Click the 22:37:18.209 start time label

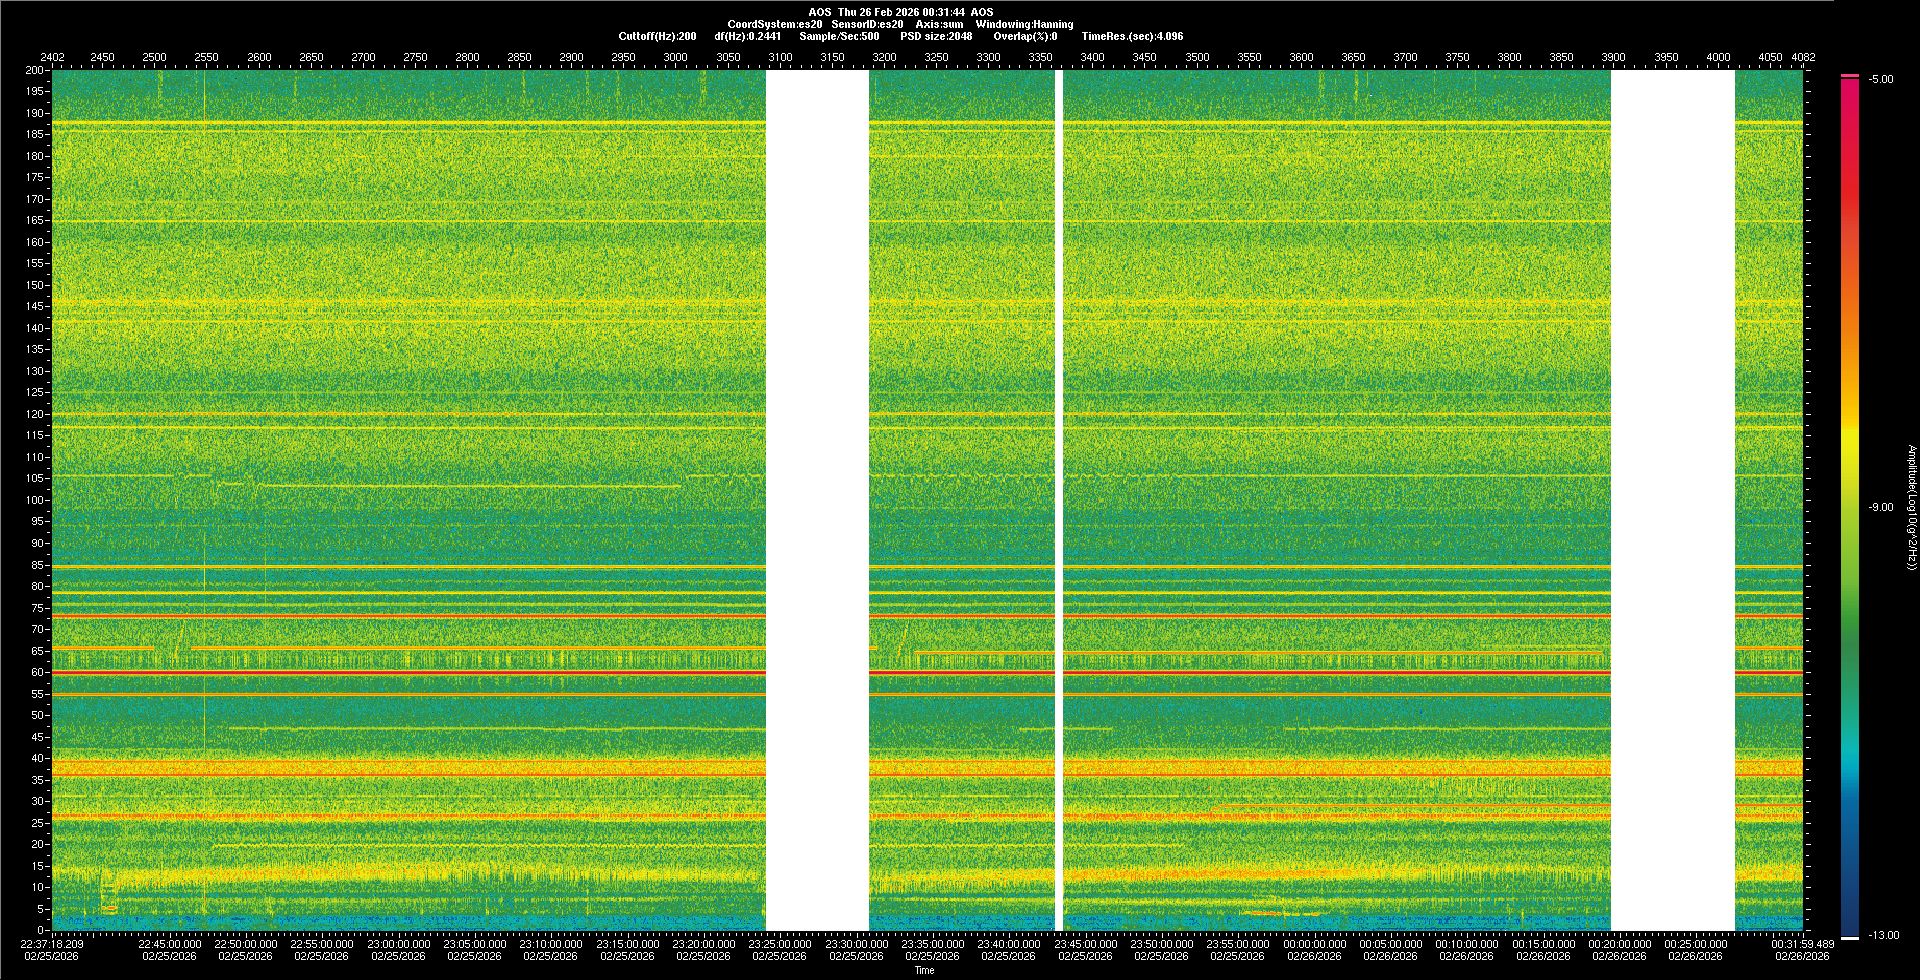tap(53, 944)
